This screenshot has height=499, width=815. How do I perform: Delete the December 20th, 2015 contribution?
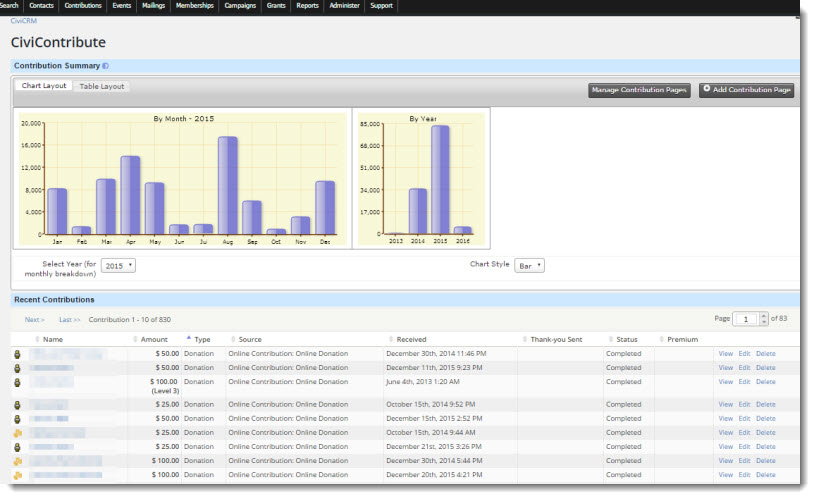[x=766, y=475]
